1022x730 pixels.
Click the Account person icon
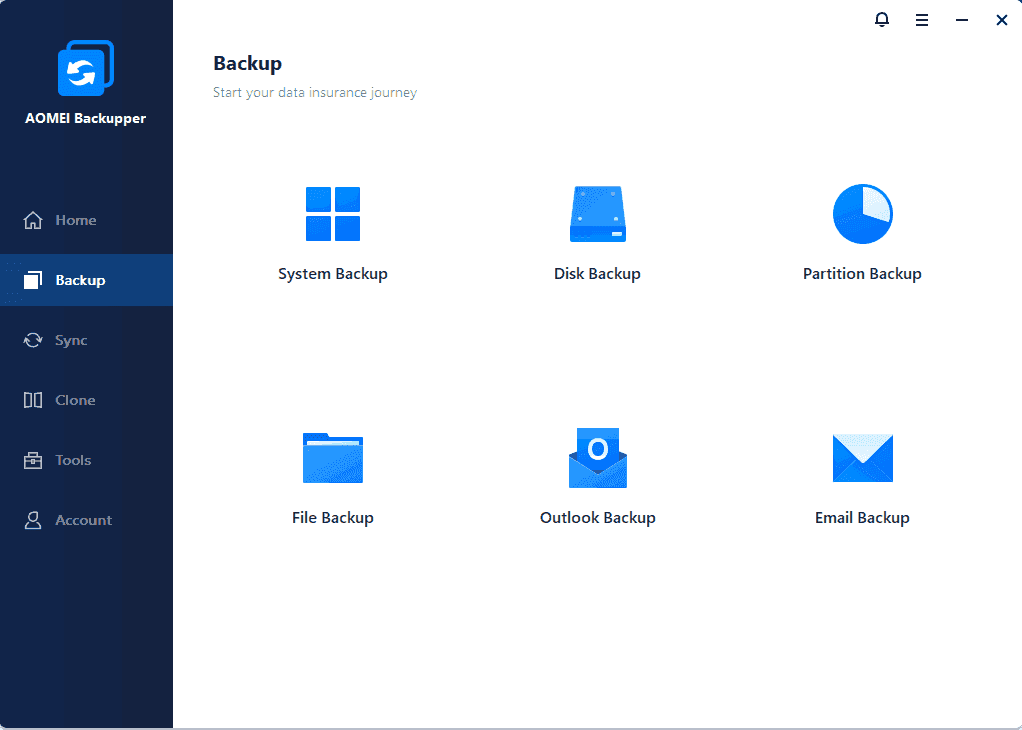pos(33,520)
